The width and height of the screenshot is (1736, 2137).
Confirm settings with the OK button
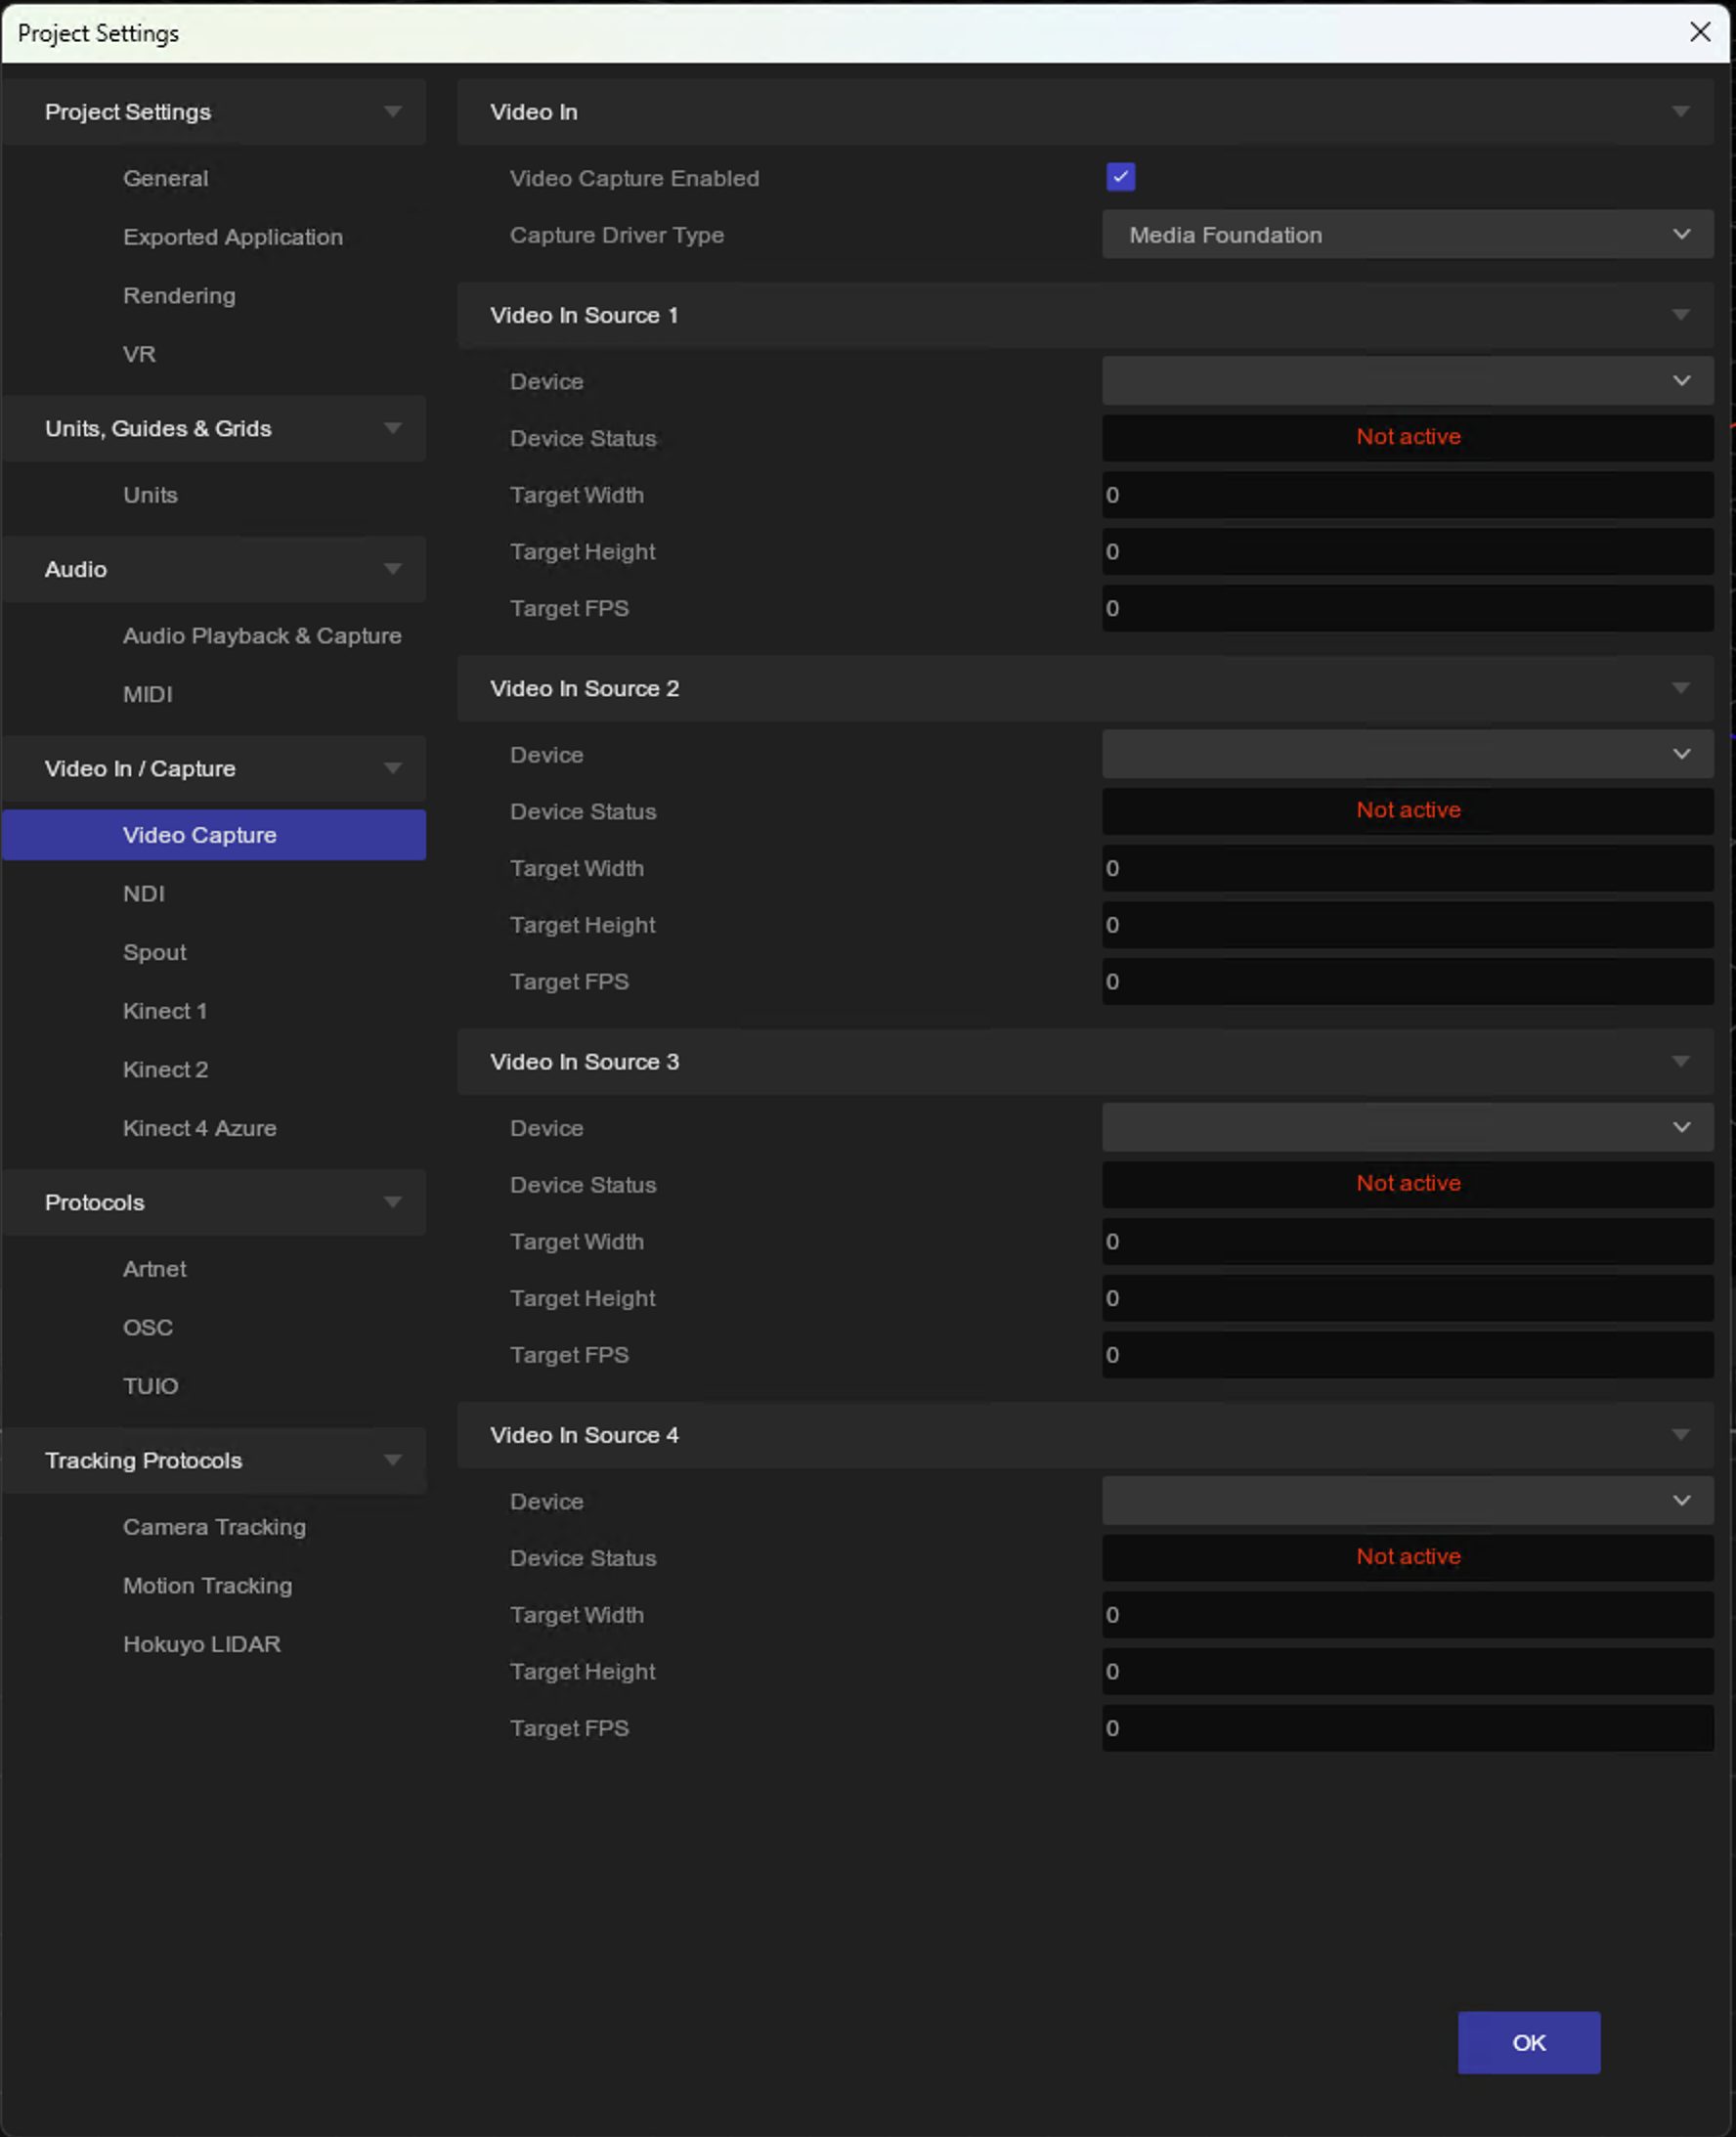pyautogui.click(x=1528, y=2043)
